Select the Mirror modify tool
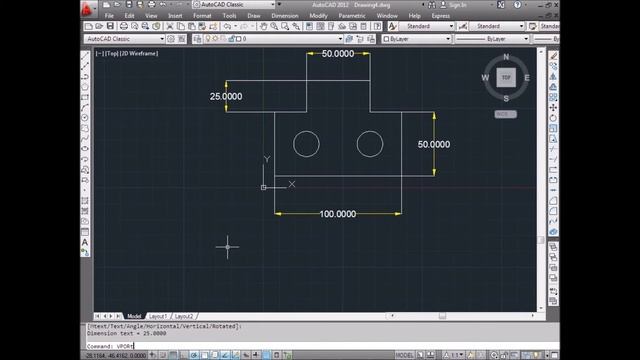640x360 pixels. (553, 76)
